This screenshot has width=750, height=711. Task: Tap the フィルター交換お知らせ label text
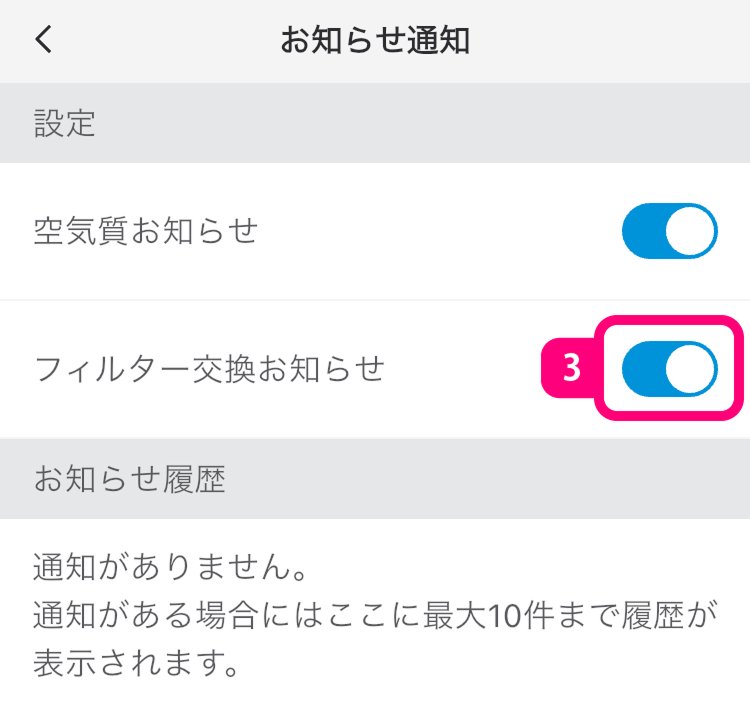point(209,369)
